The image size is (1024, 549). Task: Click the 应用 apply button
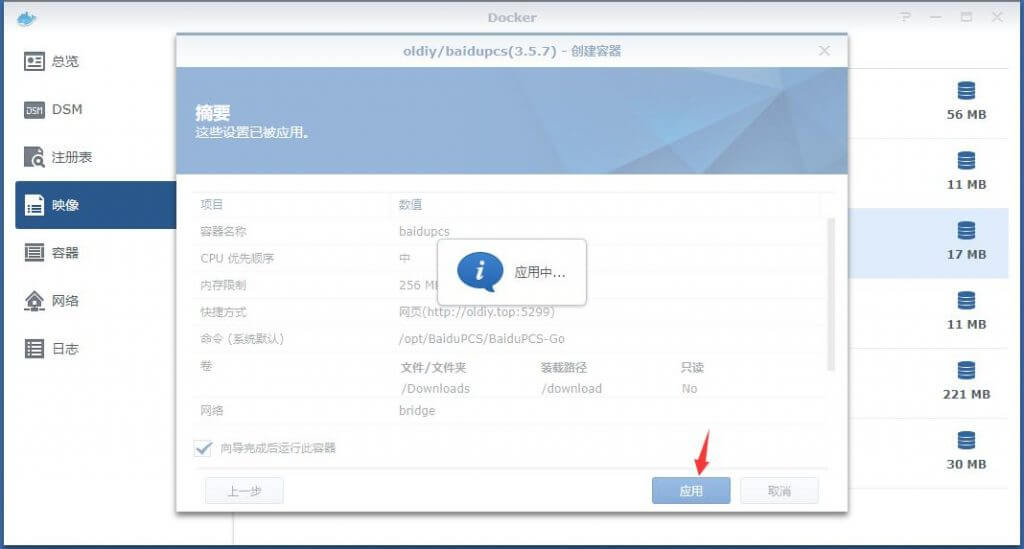pyautogui.click(x=691, y=491)
